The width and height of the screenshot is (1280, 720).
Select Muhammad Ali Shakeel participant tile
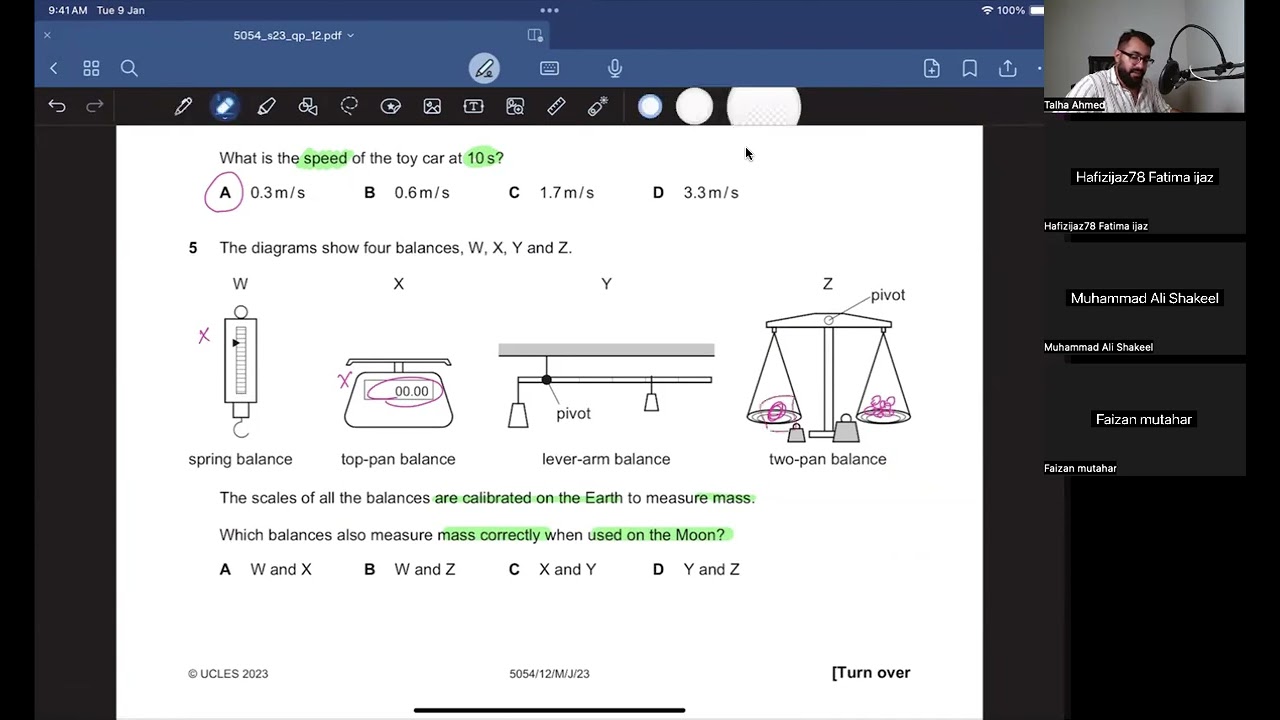point(1145,298)
